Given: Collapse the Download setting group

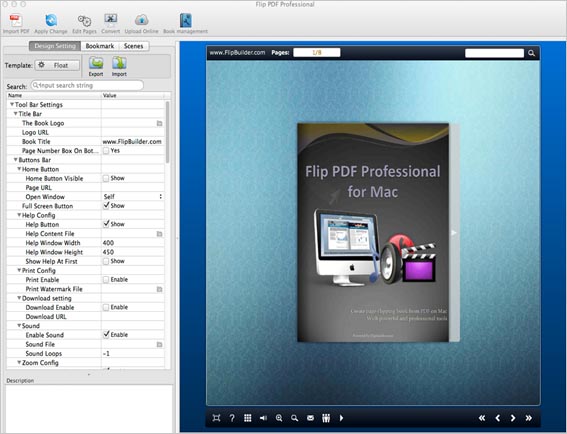Looking at the screenshot, I should pyautogui.click(x=19, y=298).
